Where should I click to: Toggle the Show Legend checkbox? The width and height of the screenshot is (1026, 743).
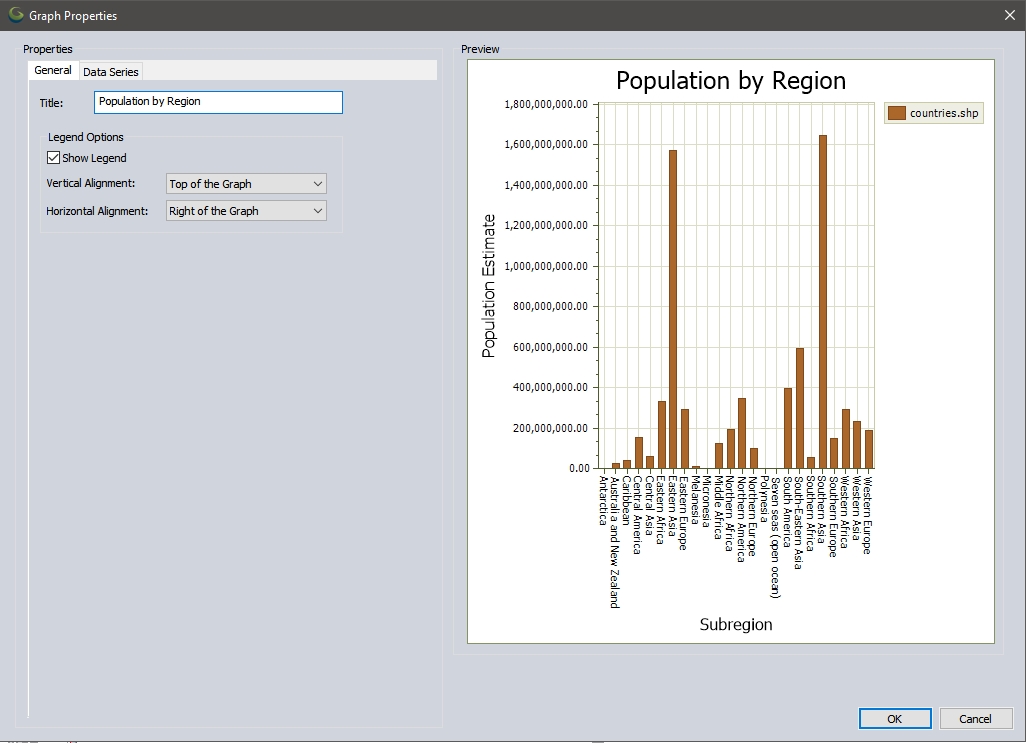point(54,158)
